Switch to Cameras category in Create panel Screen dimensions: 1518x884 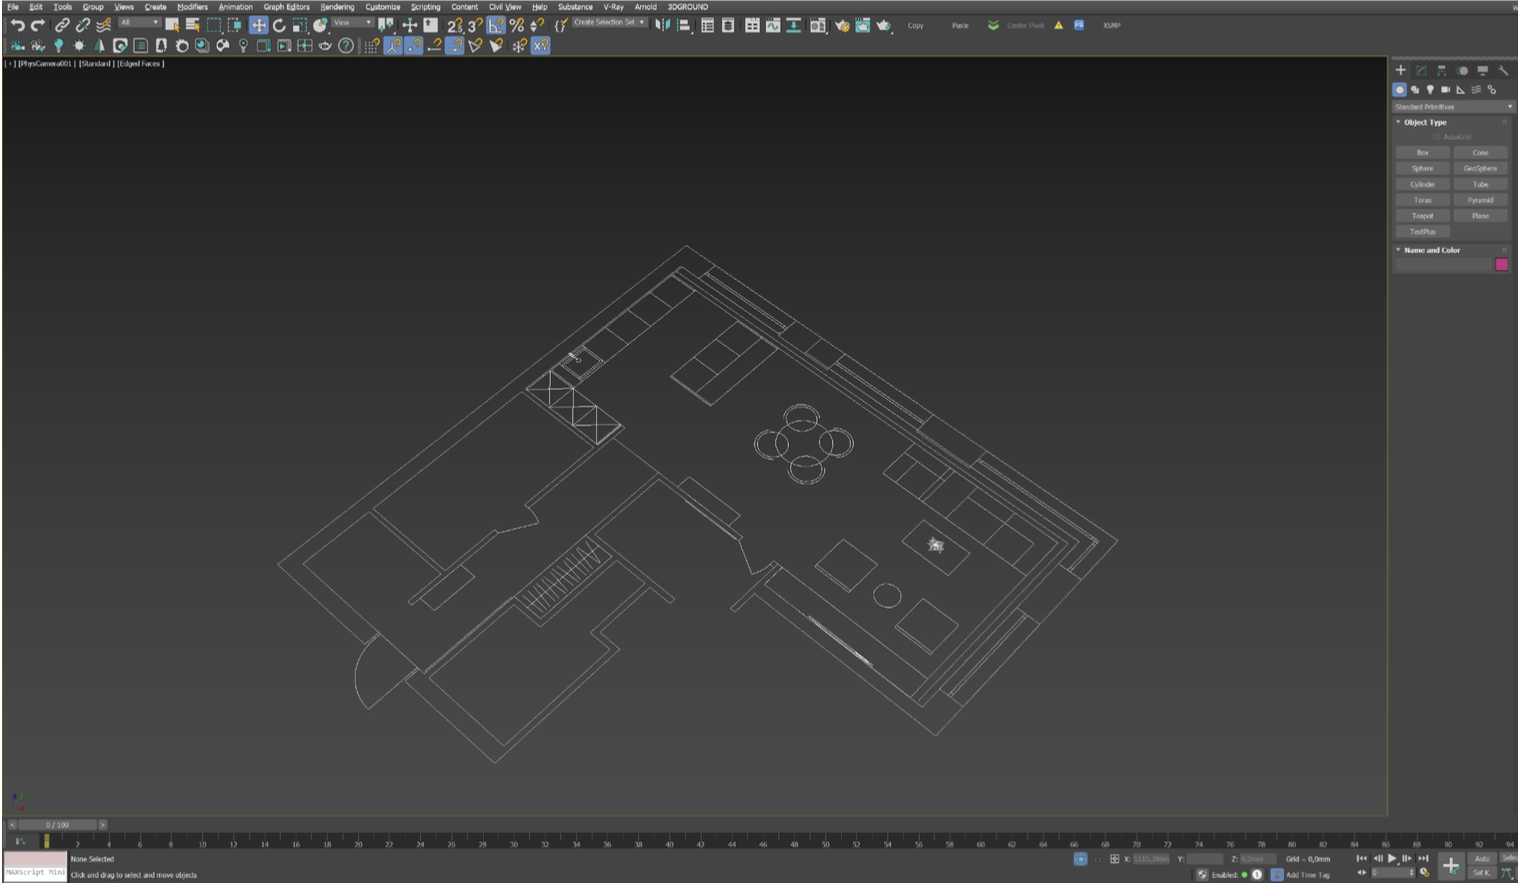[x=1445, y=90]
